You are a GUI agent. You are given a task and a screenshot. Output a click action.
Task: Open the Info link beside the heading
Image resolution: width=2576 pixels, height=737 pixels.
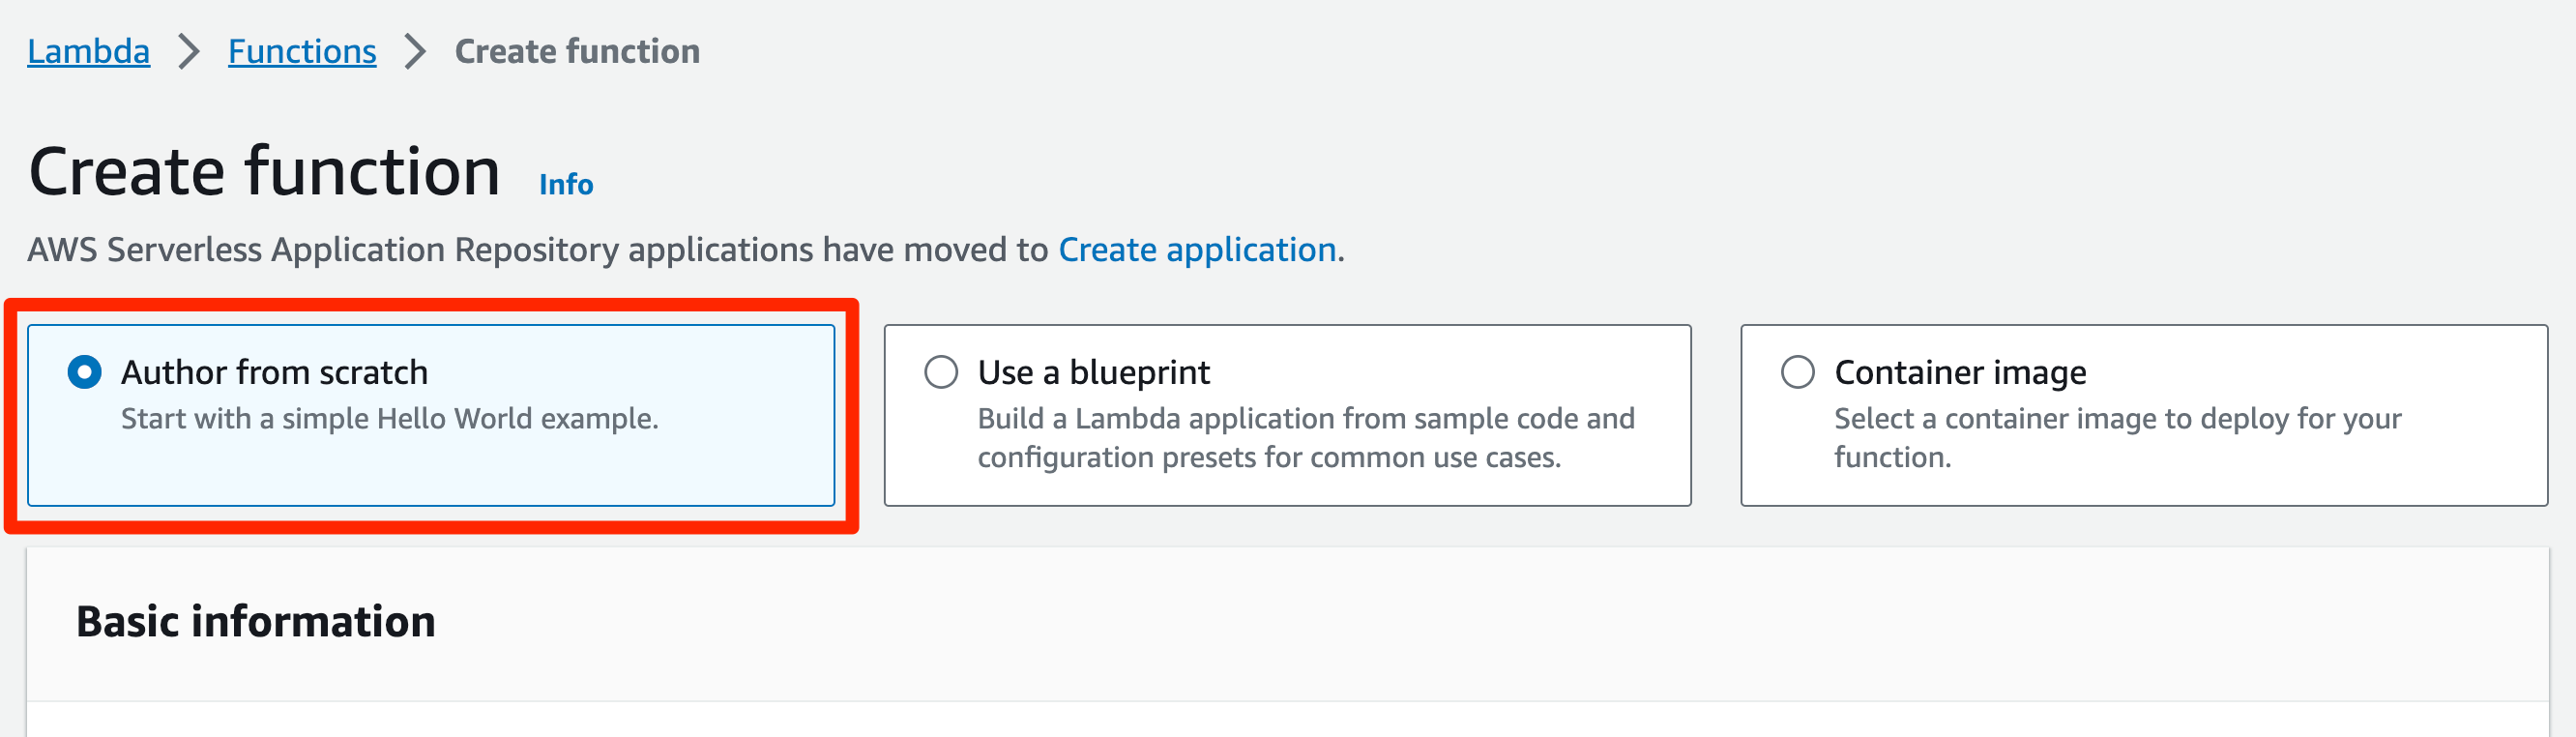[x=565, y=185]
